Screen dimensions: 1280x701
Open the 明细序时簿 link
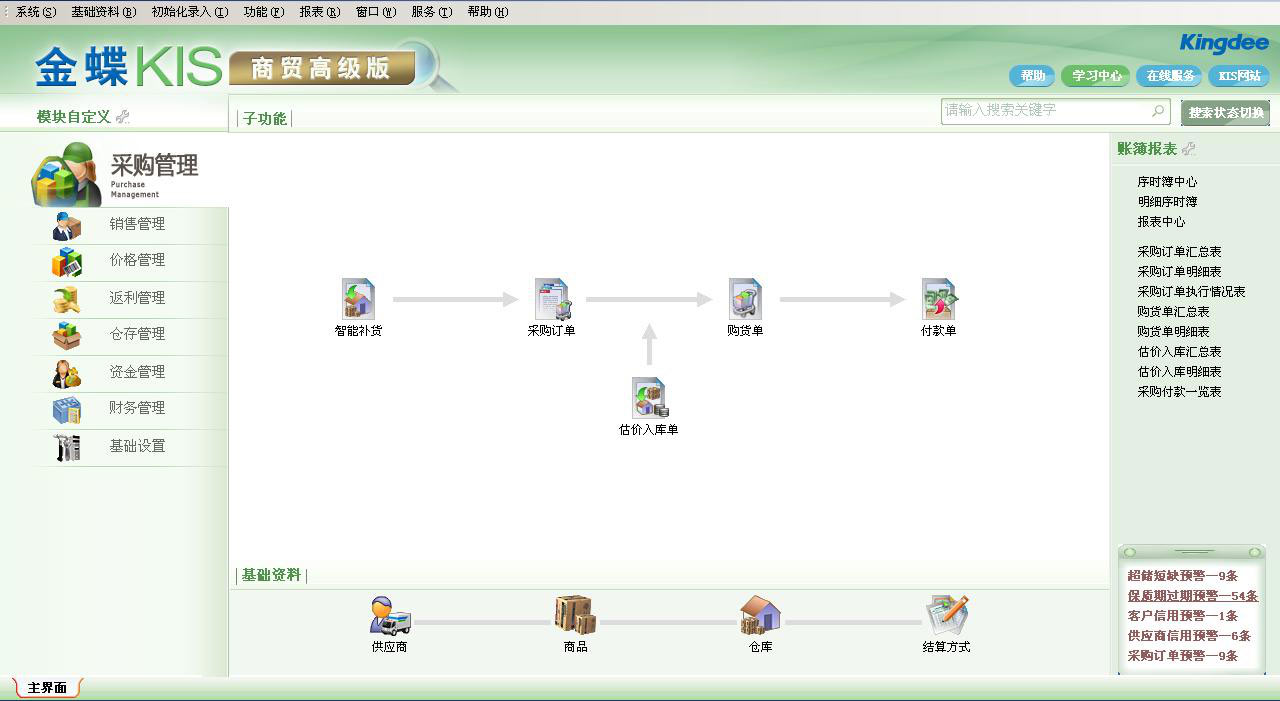[1167, 202]
